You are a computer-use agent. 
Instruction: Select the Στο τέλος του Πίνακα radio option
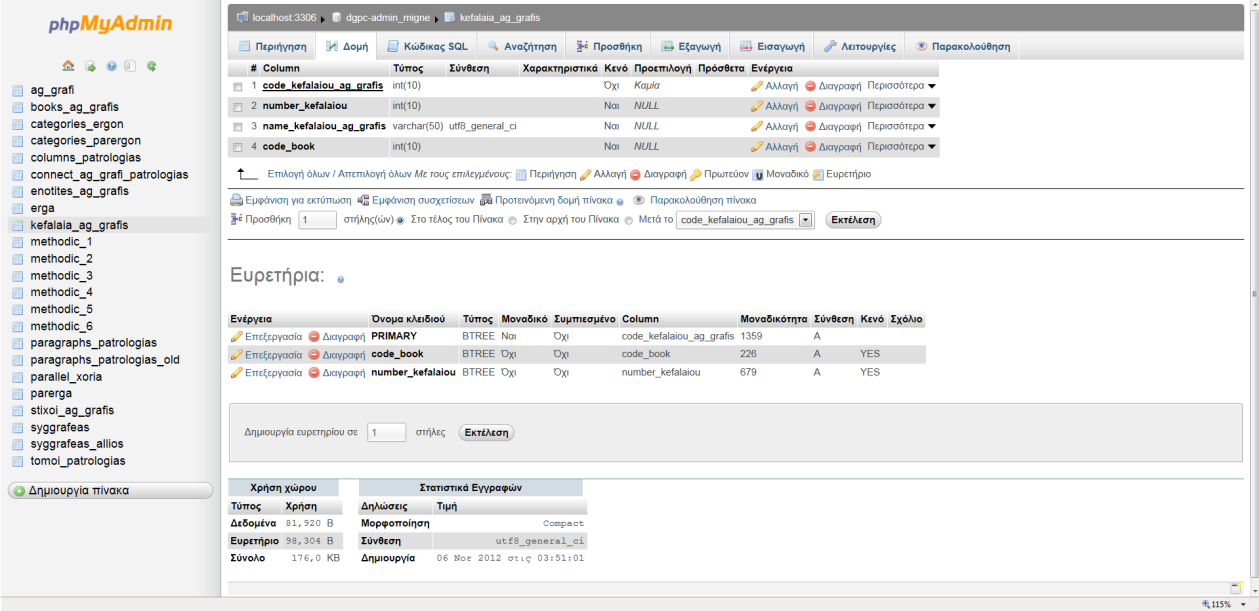click(401, 220)
